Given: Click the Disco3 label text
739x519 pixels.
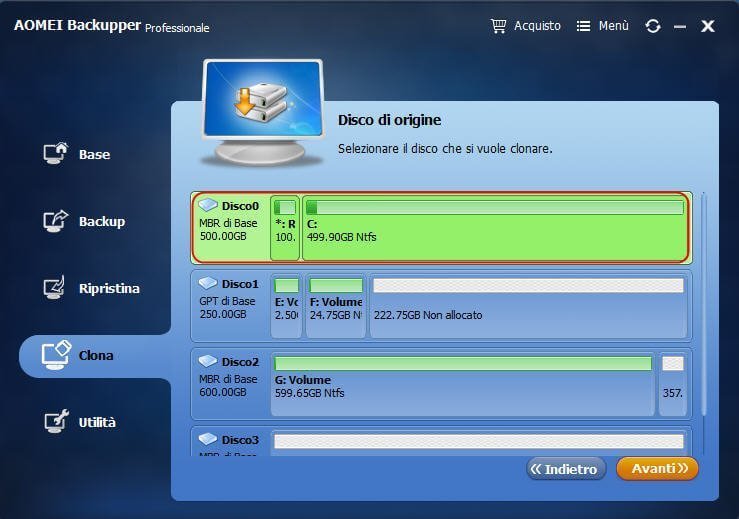Looking at the screenshot, I should [240, 440].
